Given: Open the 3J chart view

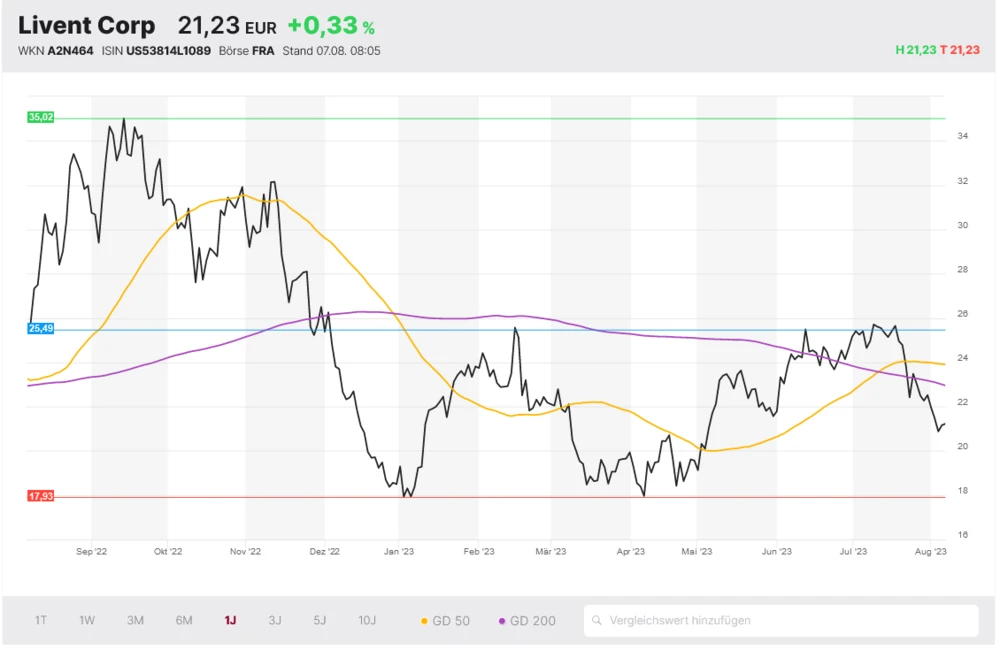Looking at the screenshot, I should [275, 620].
